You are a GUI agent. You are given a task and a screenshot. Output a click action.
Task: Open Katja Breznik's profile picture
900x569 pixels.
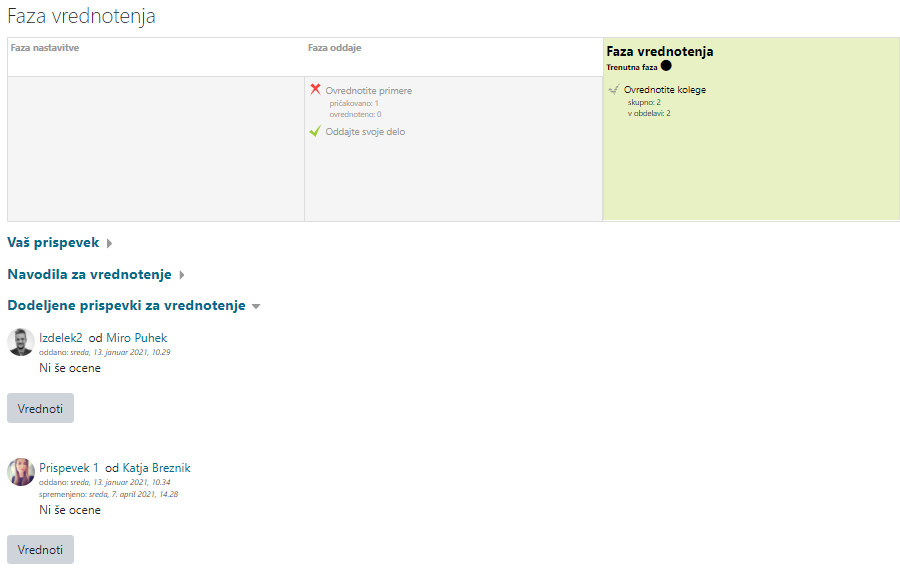click(21, 472)
